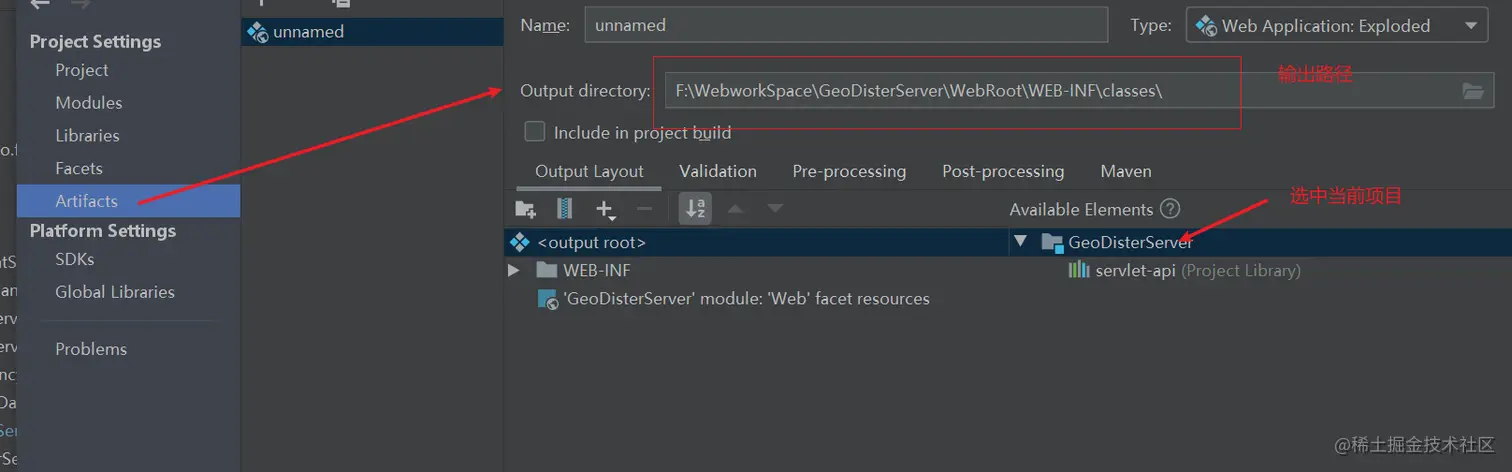This screenshot has width=1512, height=472.
Task: Click the servlet-api library icon
Action: [x=1079, y=270]
